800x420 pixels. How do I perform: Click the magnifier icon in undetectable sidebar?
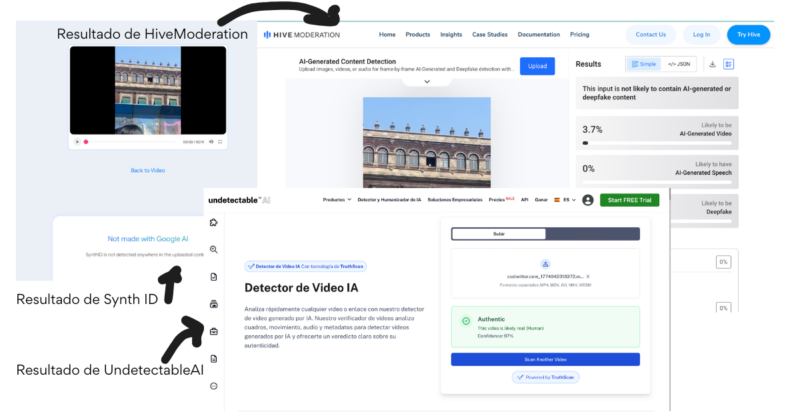[214, 250]
